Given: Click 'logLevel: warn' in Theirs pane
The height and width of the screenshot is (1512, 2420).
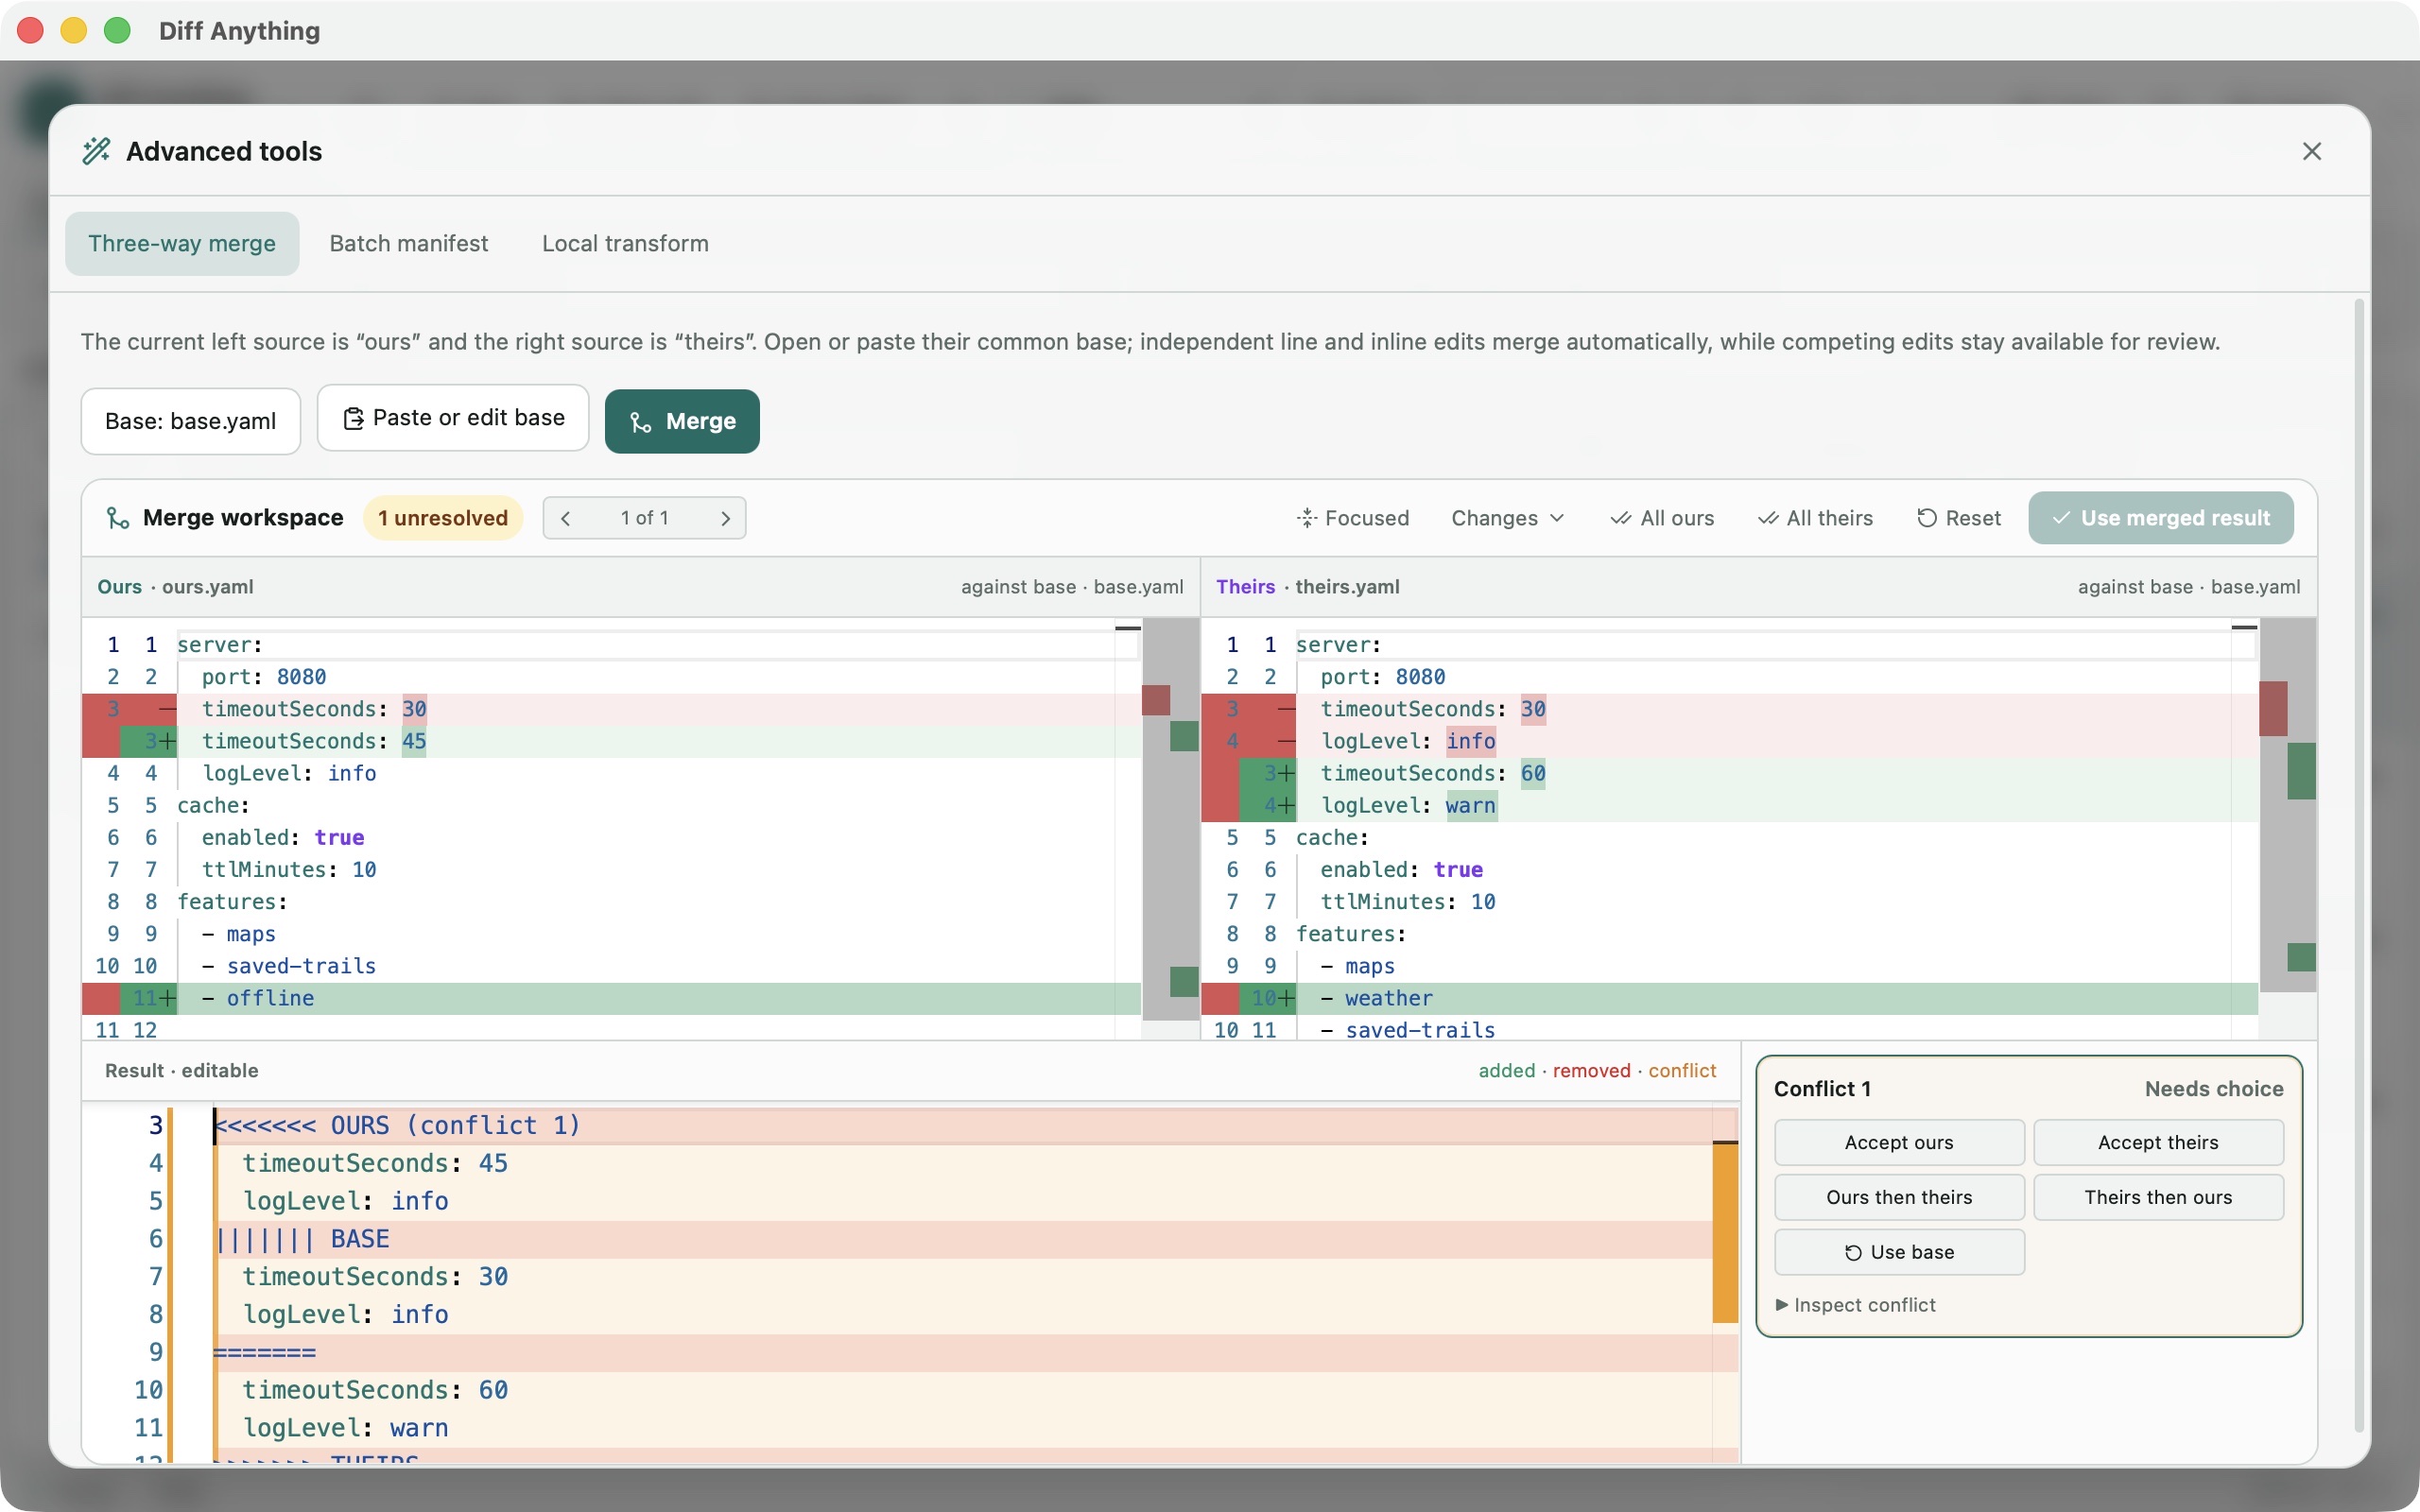Looking at the screenshot, I should point(1408,805).
